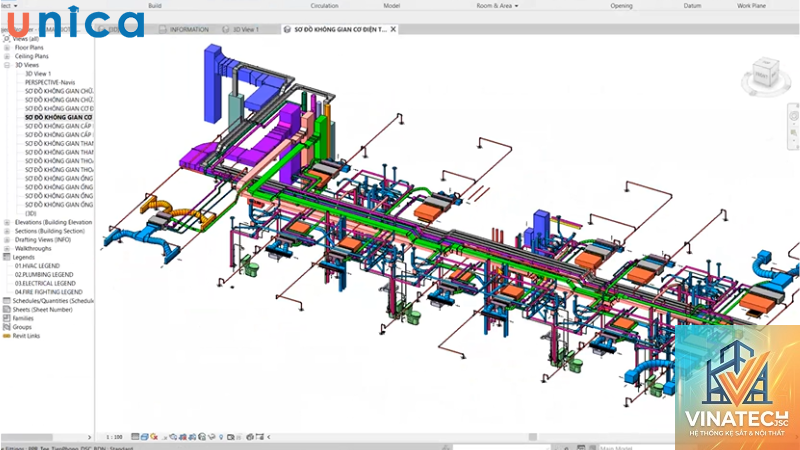Select 3D View 1 in Project Browser tree
Viewport: 800px width, 450px height.
pos(38,73)
